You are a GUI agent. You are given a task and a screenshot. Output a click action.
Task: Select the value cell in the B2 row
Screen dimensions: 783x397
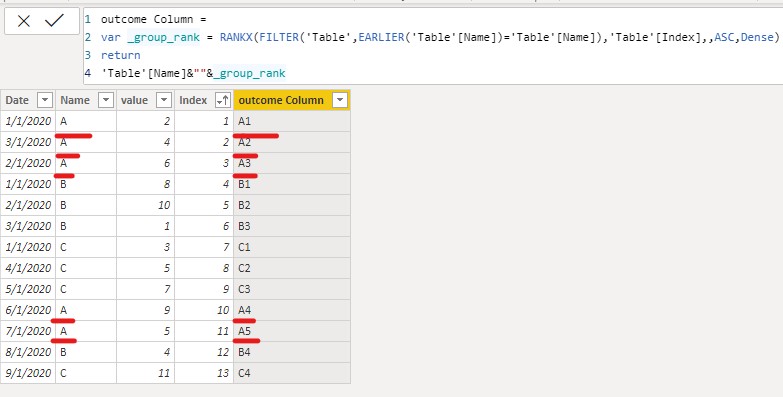pyautogui.click(x=145, y=205)
